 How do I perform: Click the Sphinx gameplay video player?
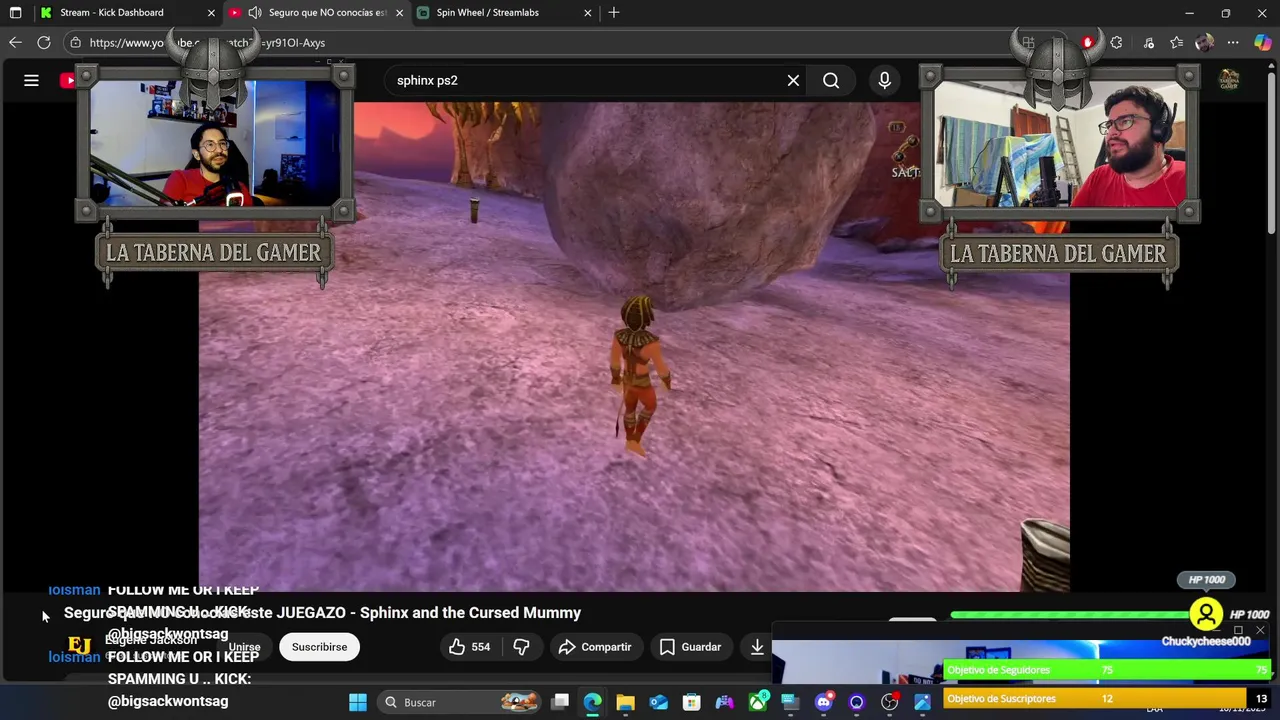coord(634,346)
